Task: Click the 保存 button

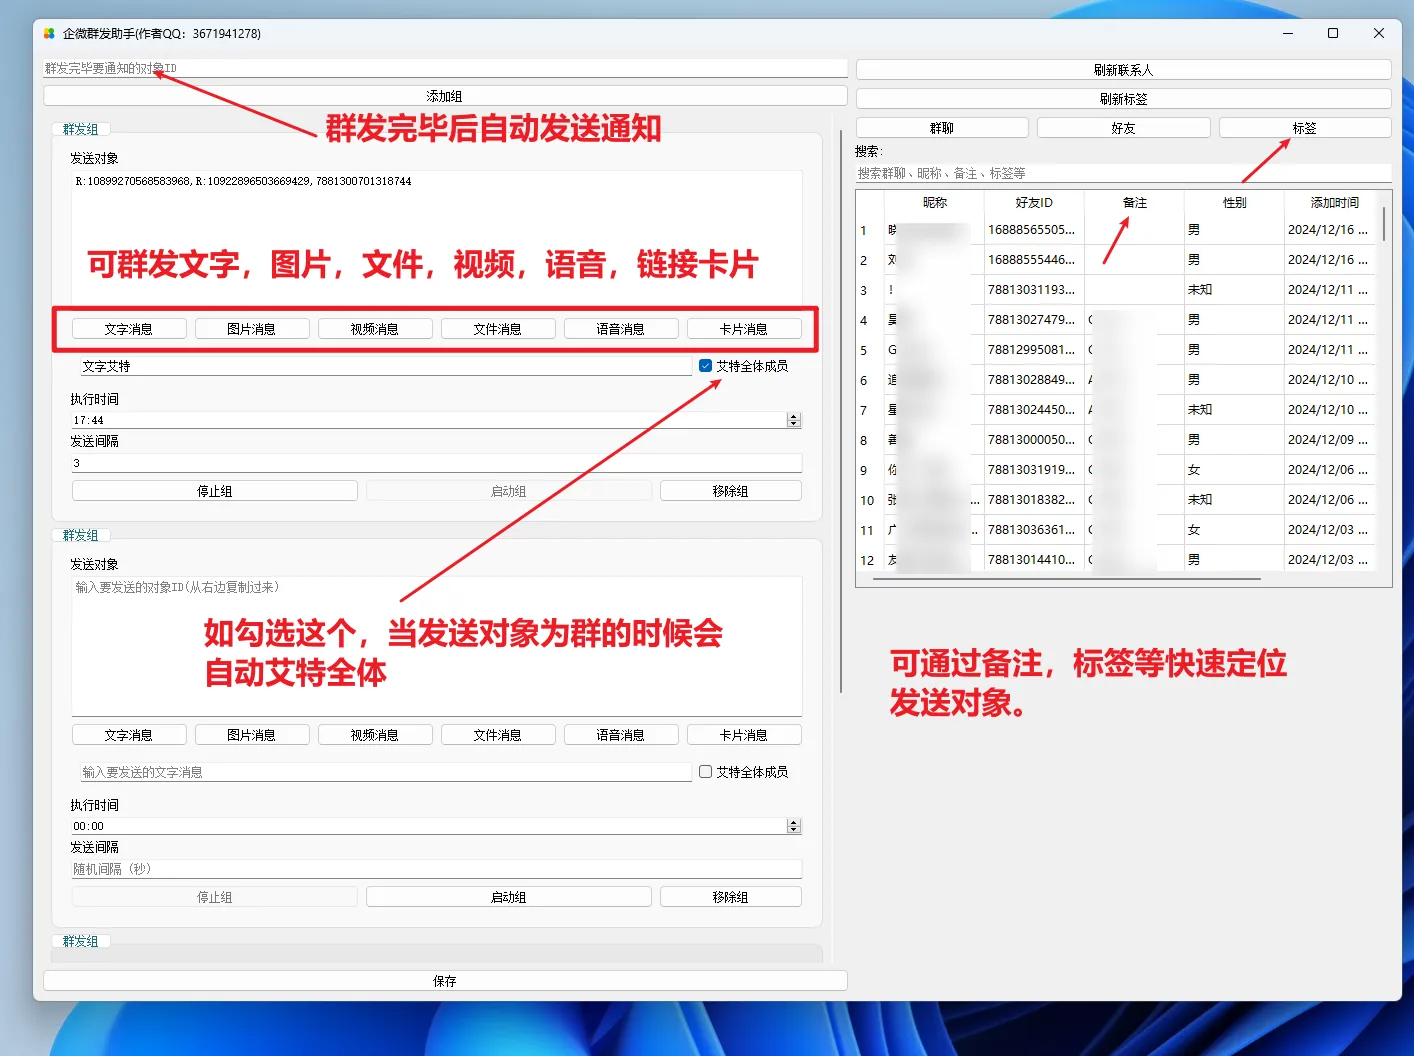Action: pos(445,981)
